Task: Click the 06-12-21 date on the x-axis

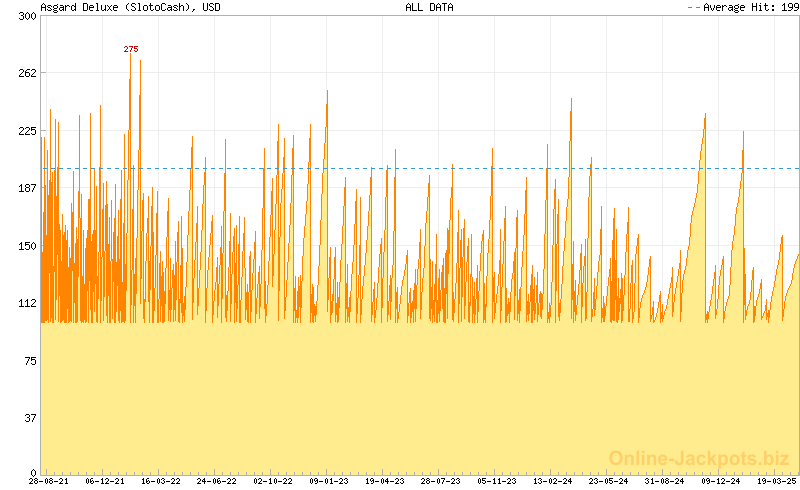Action: pos(105,481)
